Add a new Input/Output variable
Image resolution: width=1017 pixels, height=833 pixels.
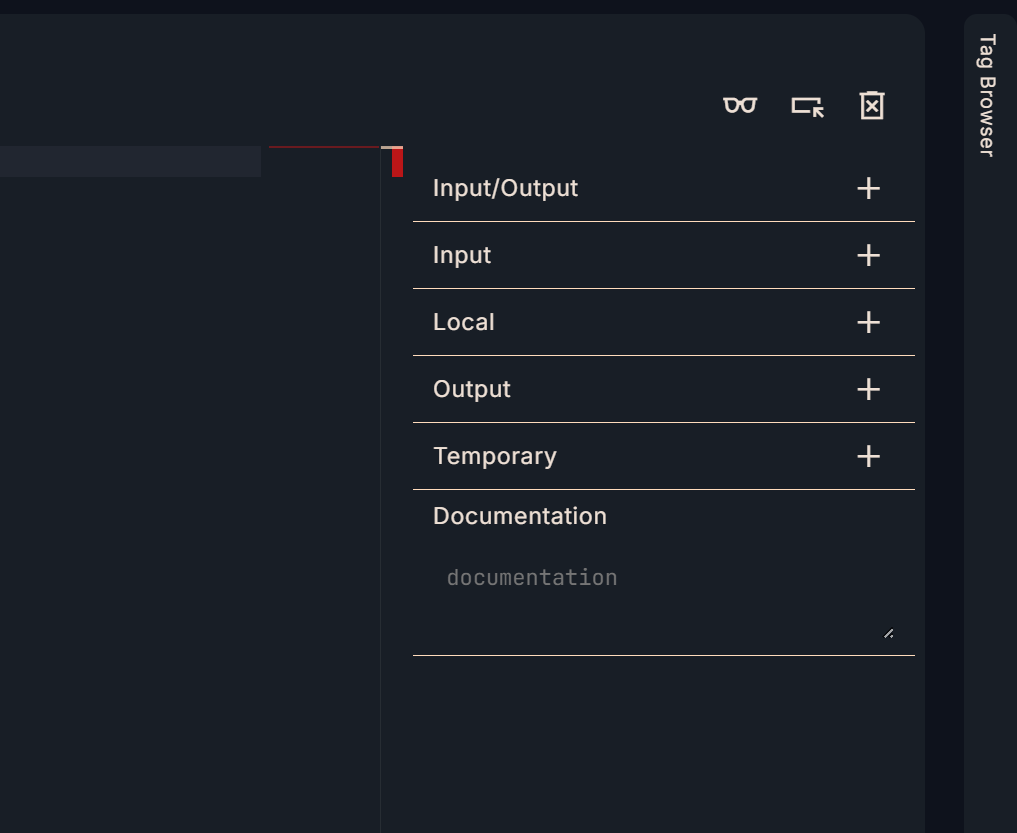pyautogui.click(x=868, y=188)
